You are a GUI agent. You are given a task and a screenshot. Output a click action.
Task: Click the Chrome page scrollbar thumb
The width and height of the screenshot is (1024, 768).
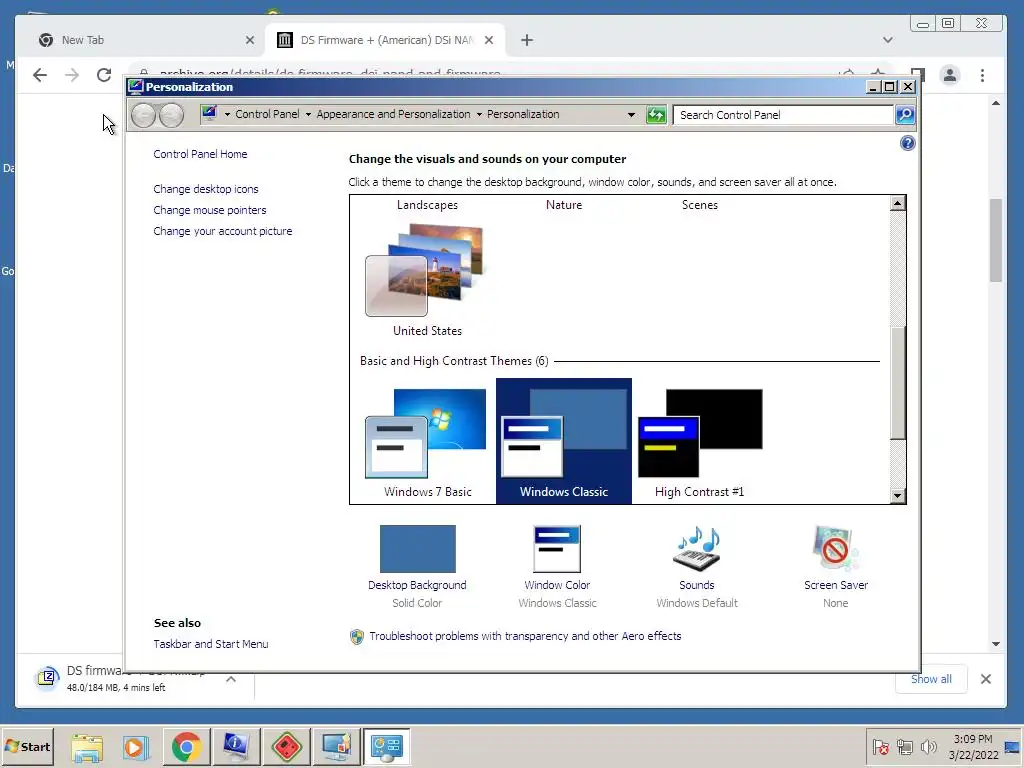[995, 240]
